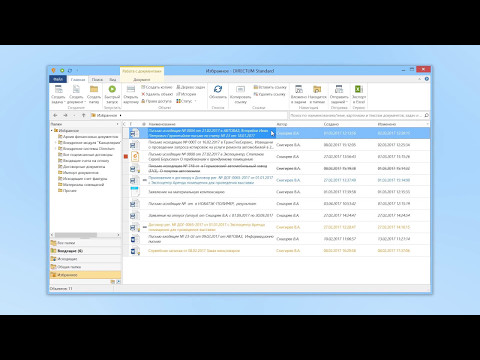Open the Исходящие navigation section
Screen dimensions: 480x360
pos(85,259)
